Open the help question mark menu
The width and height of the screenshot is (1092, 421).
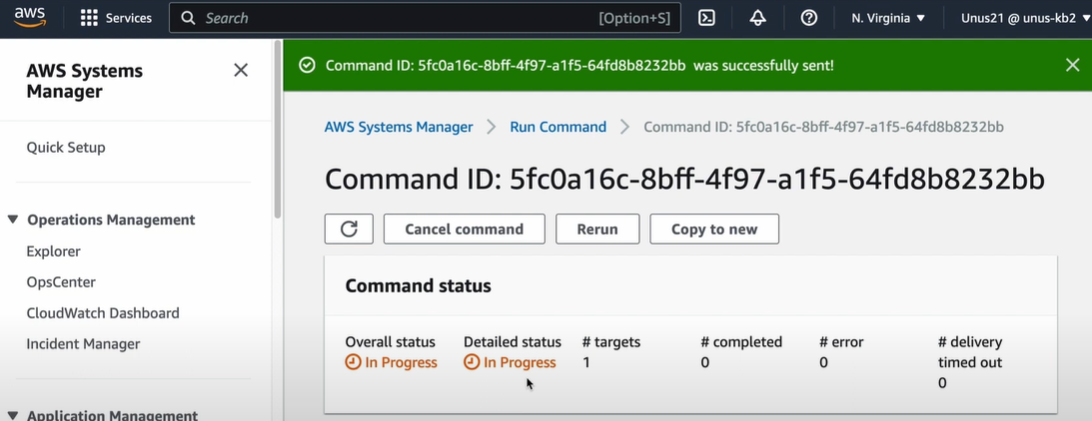click(809, 18)
